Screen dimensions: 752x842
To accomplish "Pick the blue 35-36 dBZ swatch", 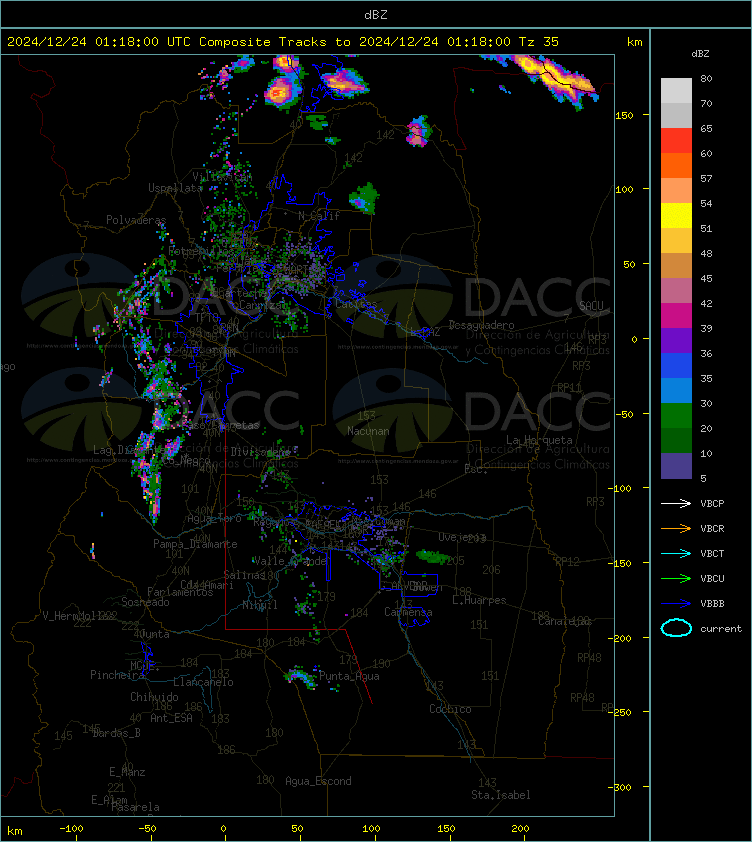I will [676, 366].
